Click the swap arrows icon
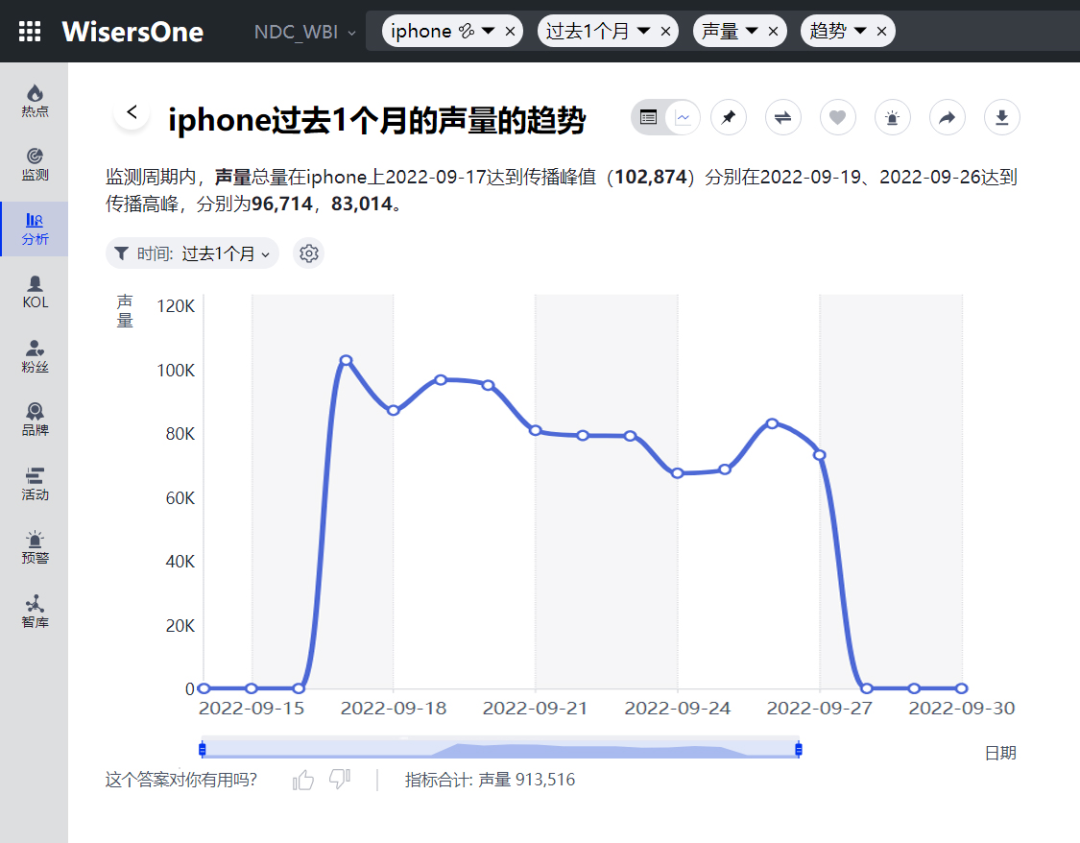This screenshot has height=843, width=1080. (782, 117)
